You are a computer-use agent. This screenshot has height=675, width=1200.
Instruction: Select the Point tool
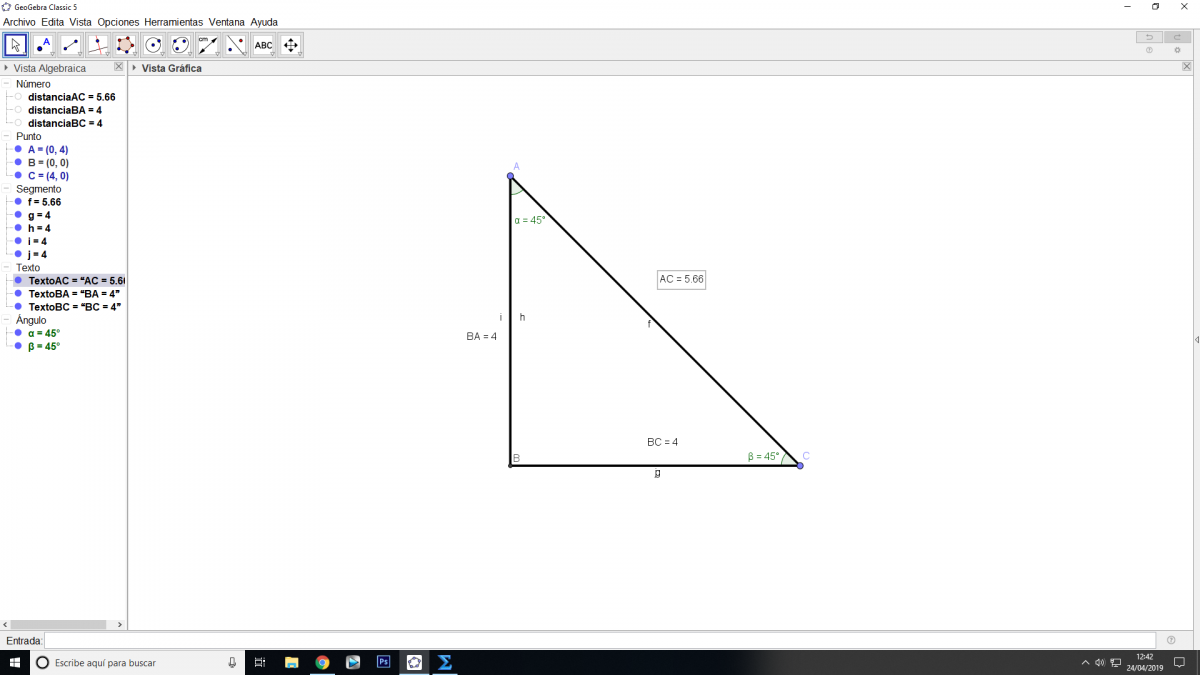pos(42,45)
